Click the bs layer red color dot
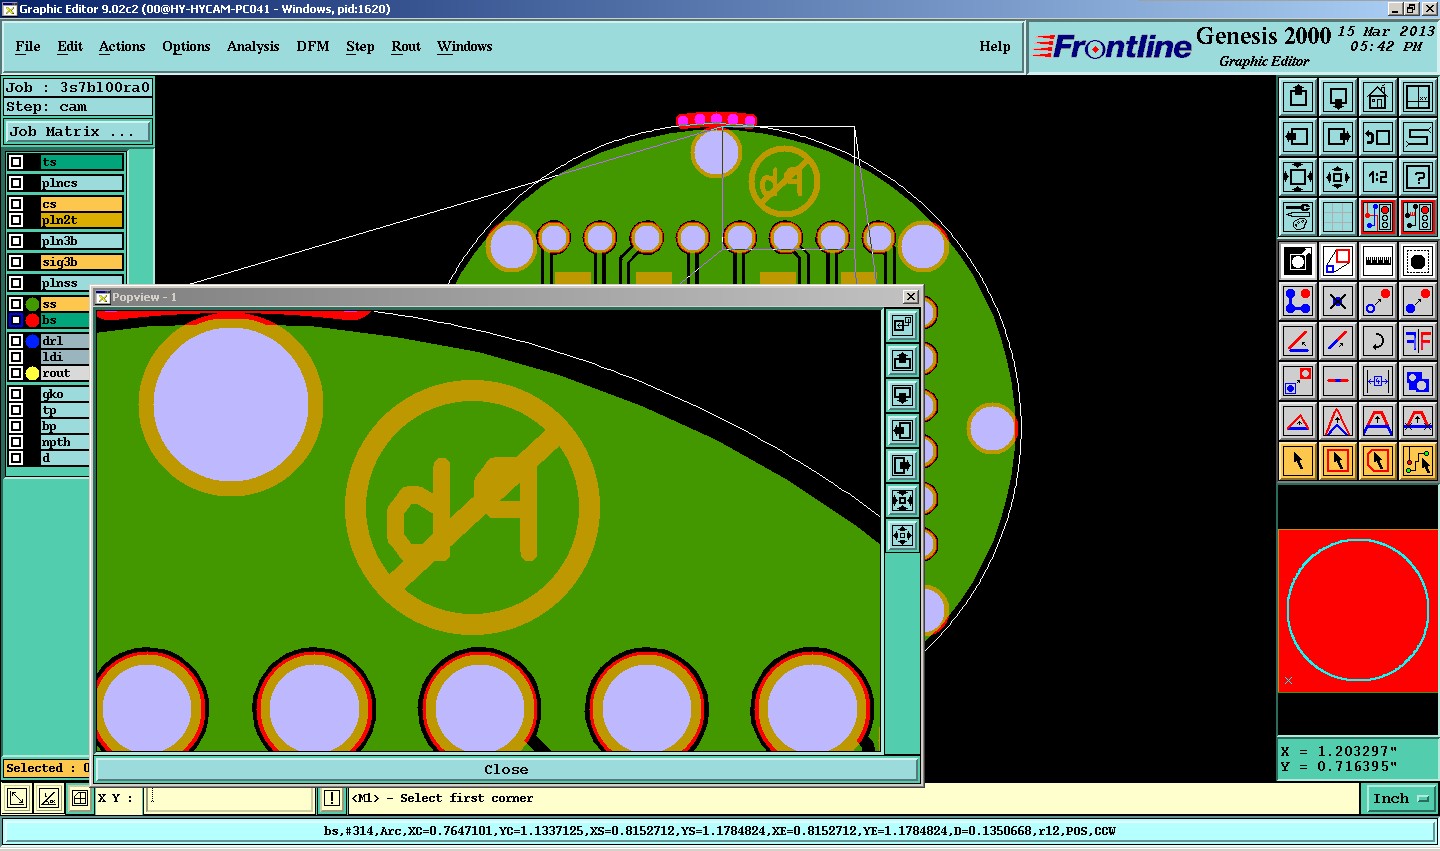The height and width of the screenshot is (851, 1440). (x=32, y=320)
